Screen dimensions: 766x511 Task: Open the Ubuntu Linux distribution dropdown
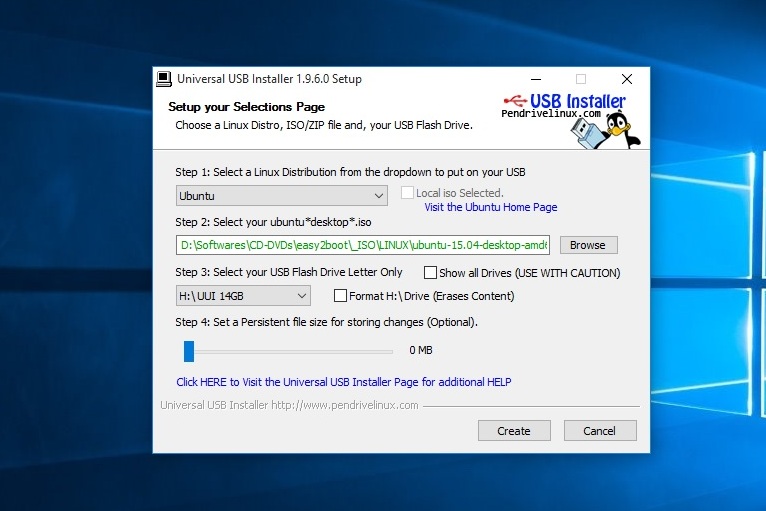(x=281, y=196)
